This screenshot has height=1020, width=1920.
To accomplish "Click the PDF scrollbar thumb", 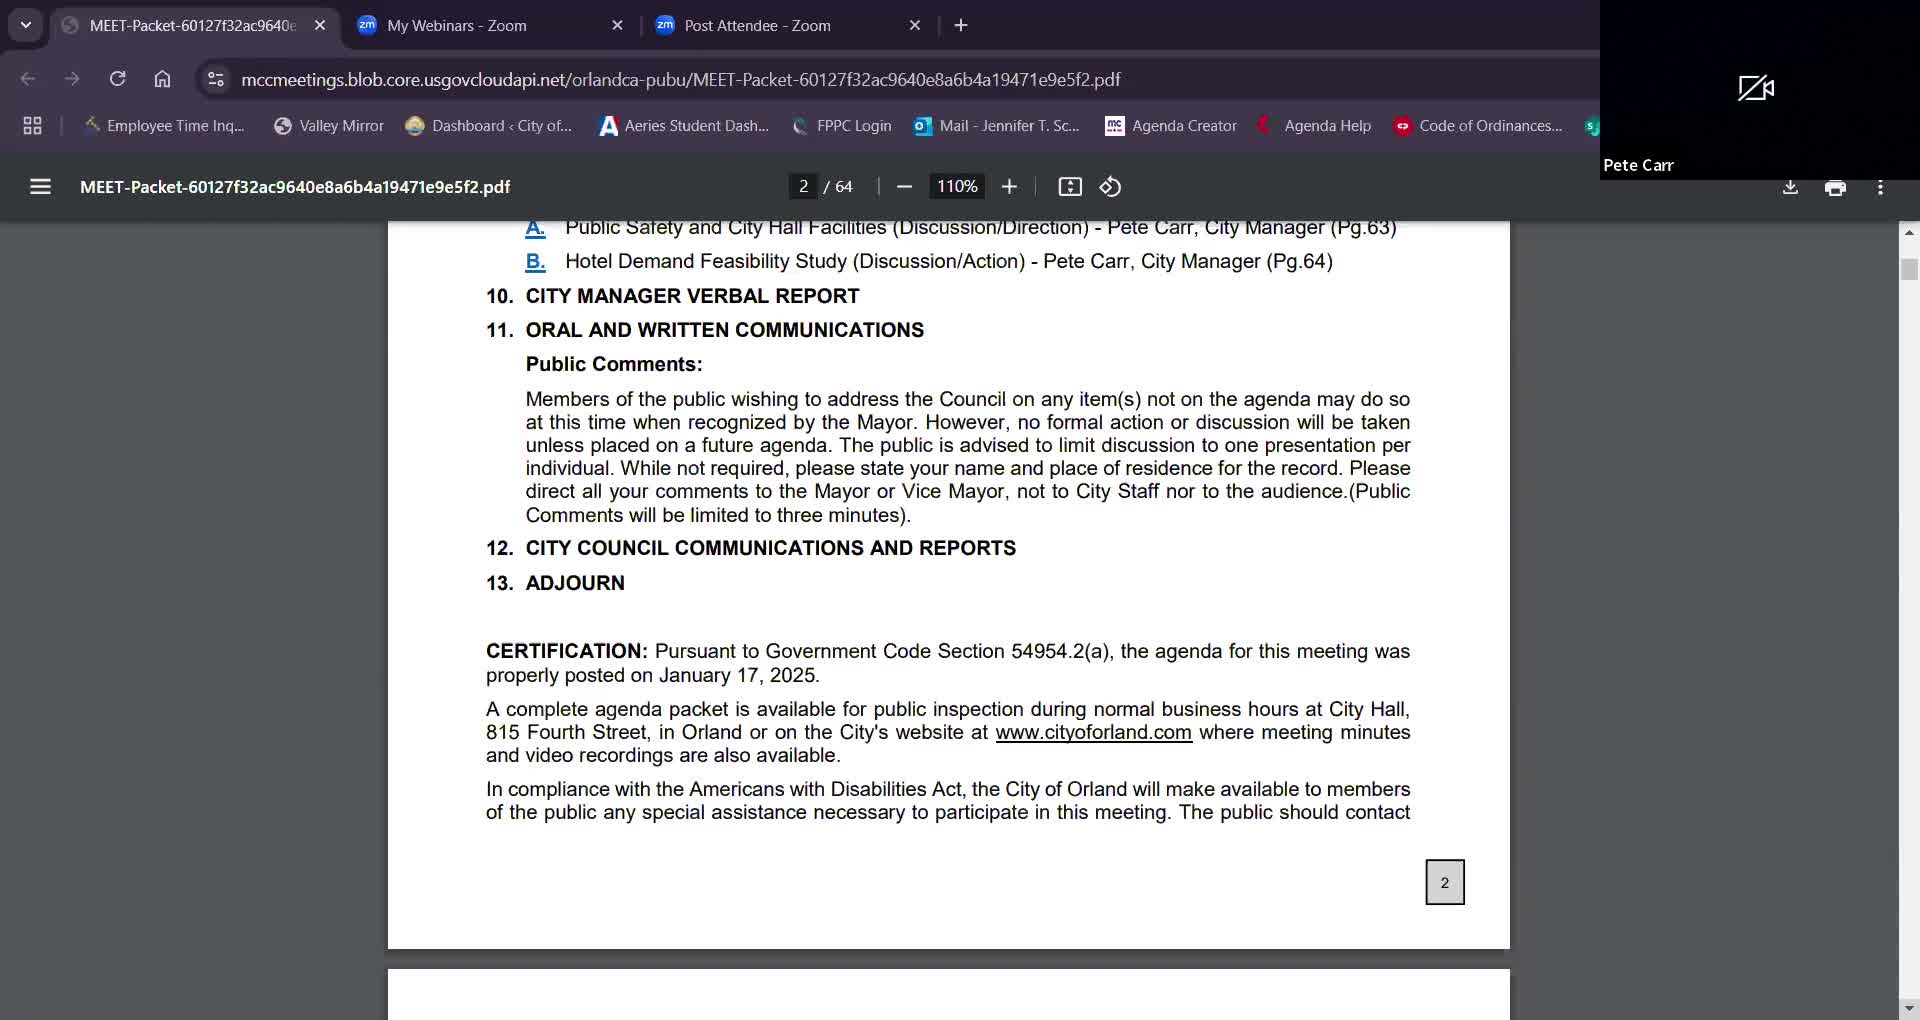I will tap(1909, 269).
